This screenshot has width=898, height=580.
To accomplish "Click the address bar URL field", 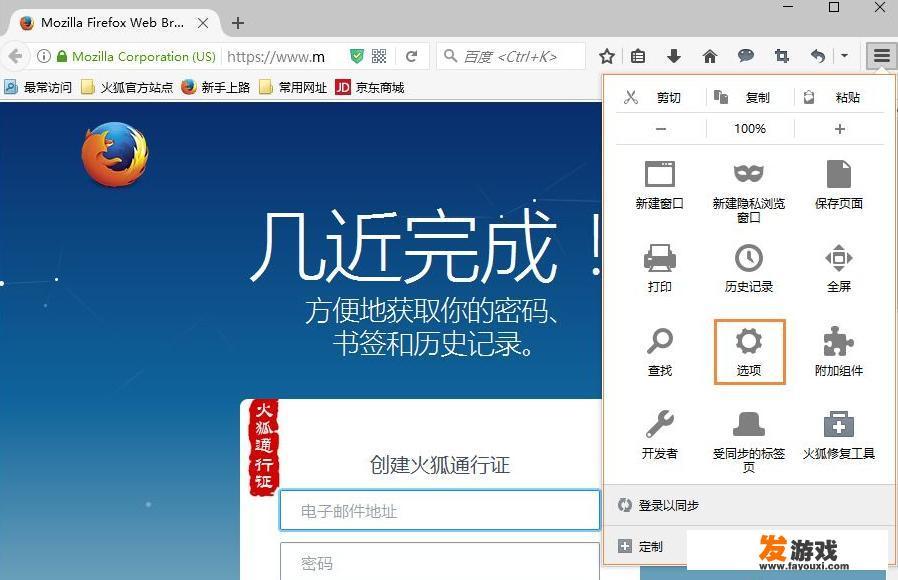I will pyautogui.click(x=276, y=56).
